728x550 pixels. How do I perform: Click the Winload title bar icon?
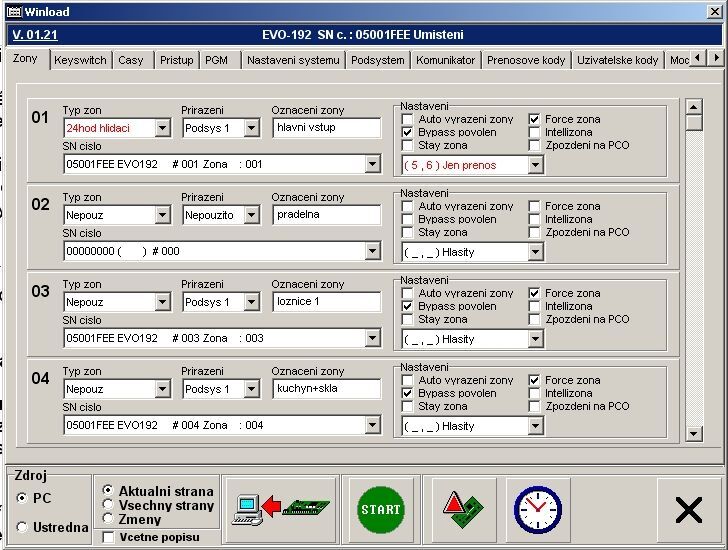click(12, 11)
